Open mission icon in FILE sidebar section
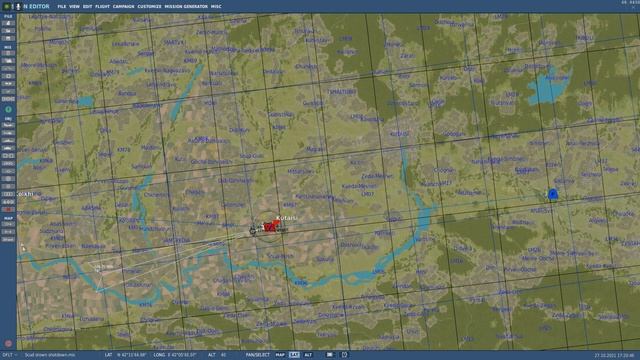This screenshot has width=640, height=360. [8, 31]
